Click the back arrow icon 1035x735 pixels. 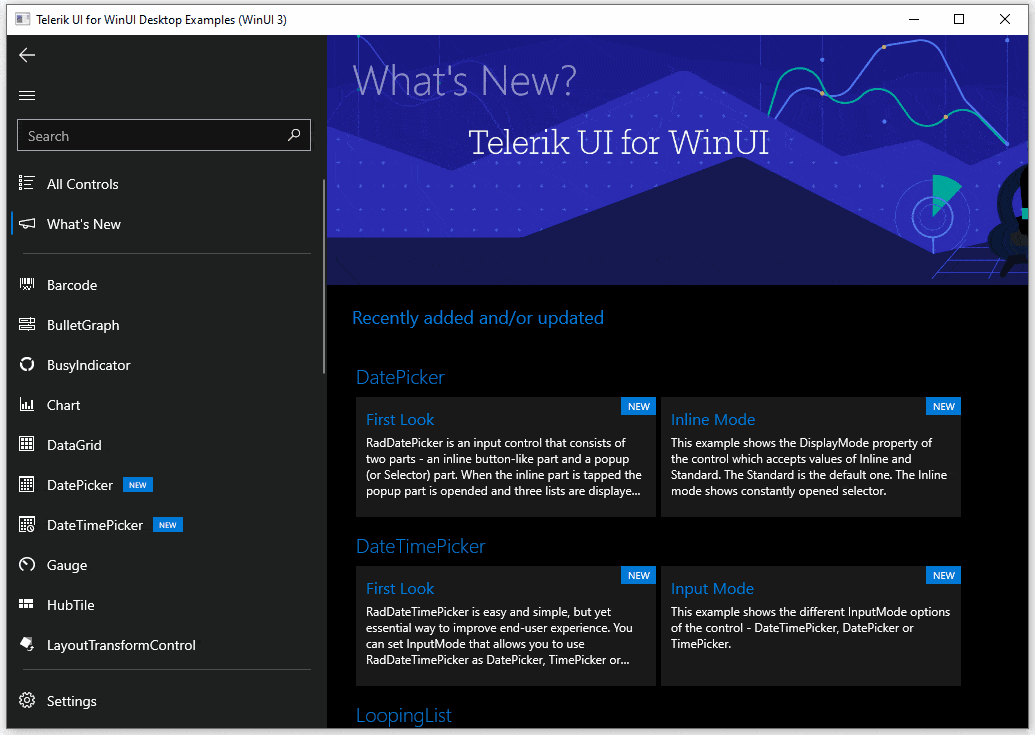point(27,55)
